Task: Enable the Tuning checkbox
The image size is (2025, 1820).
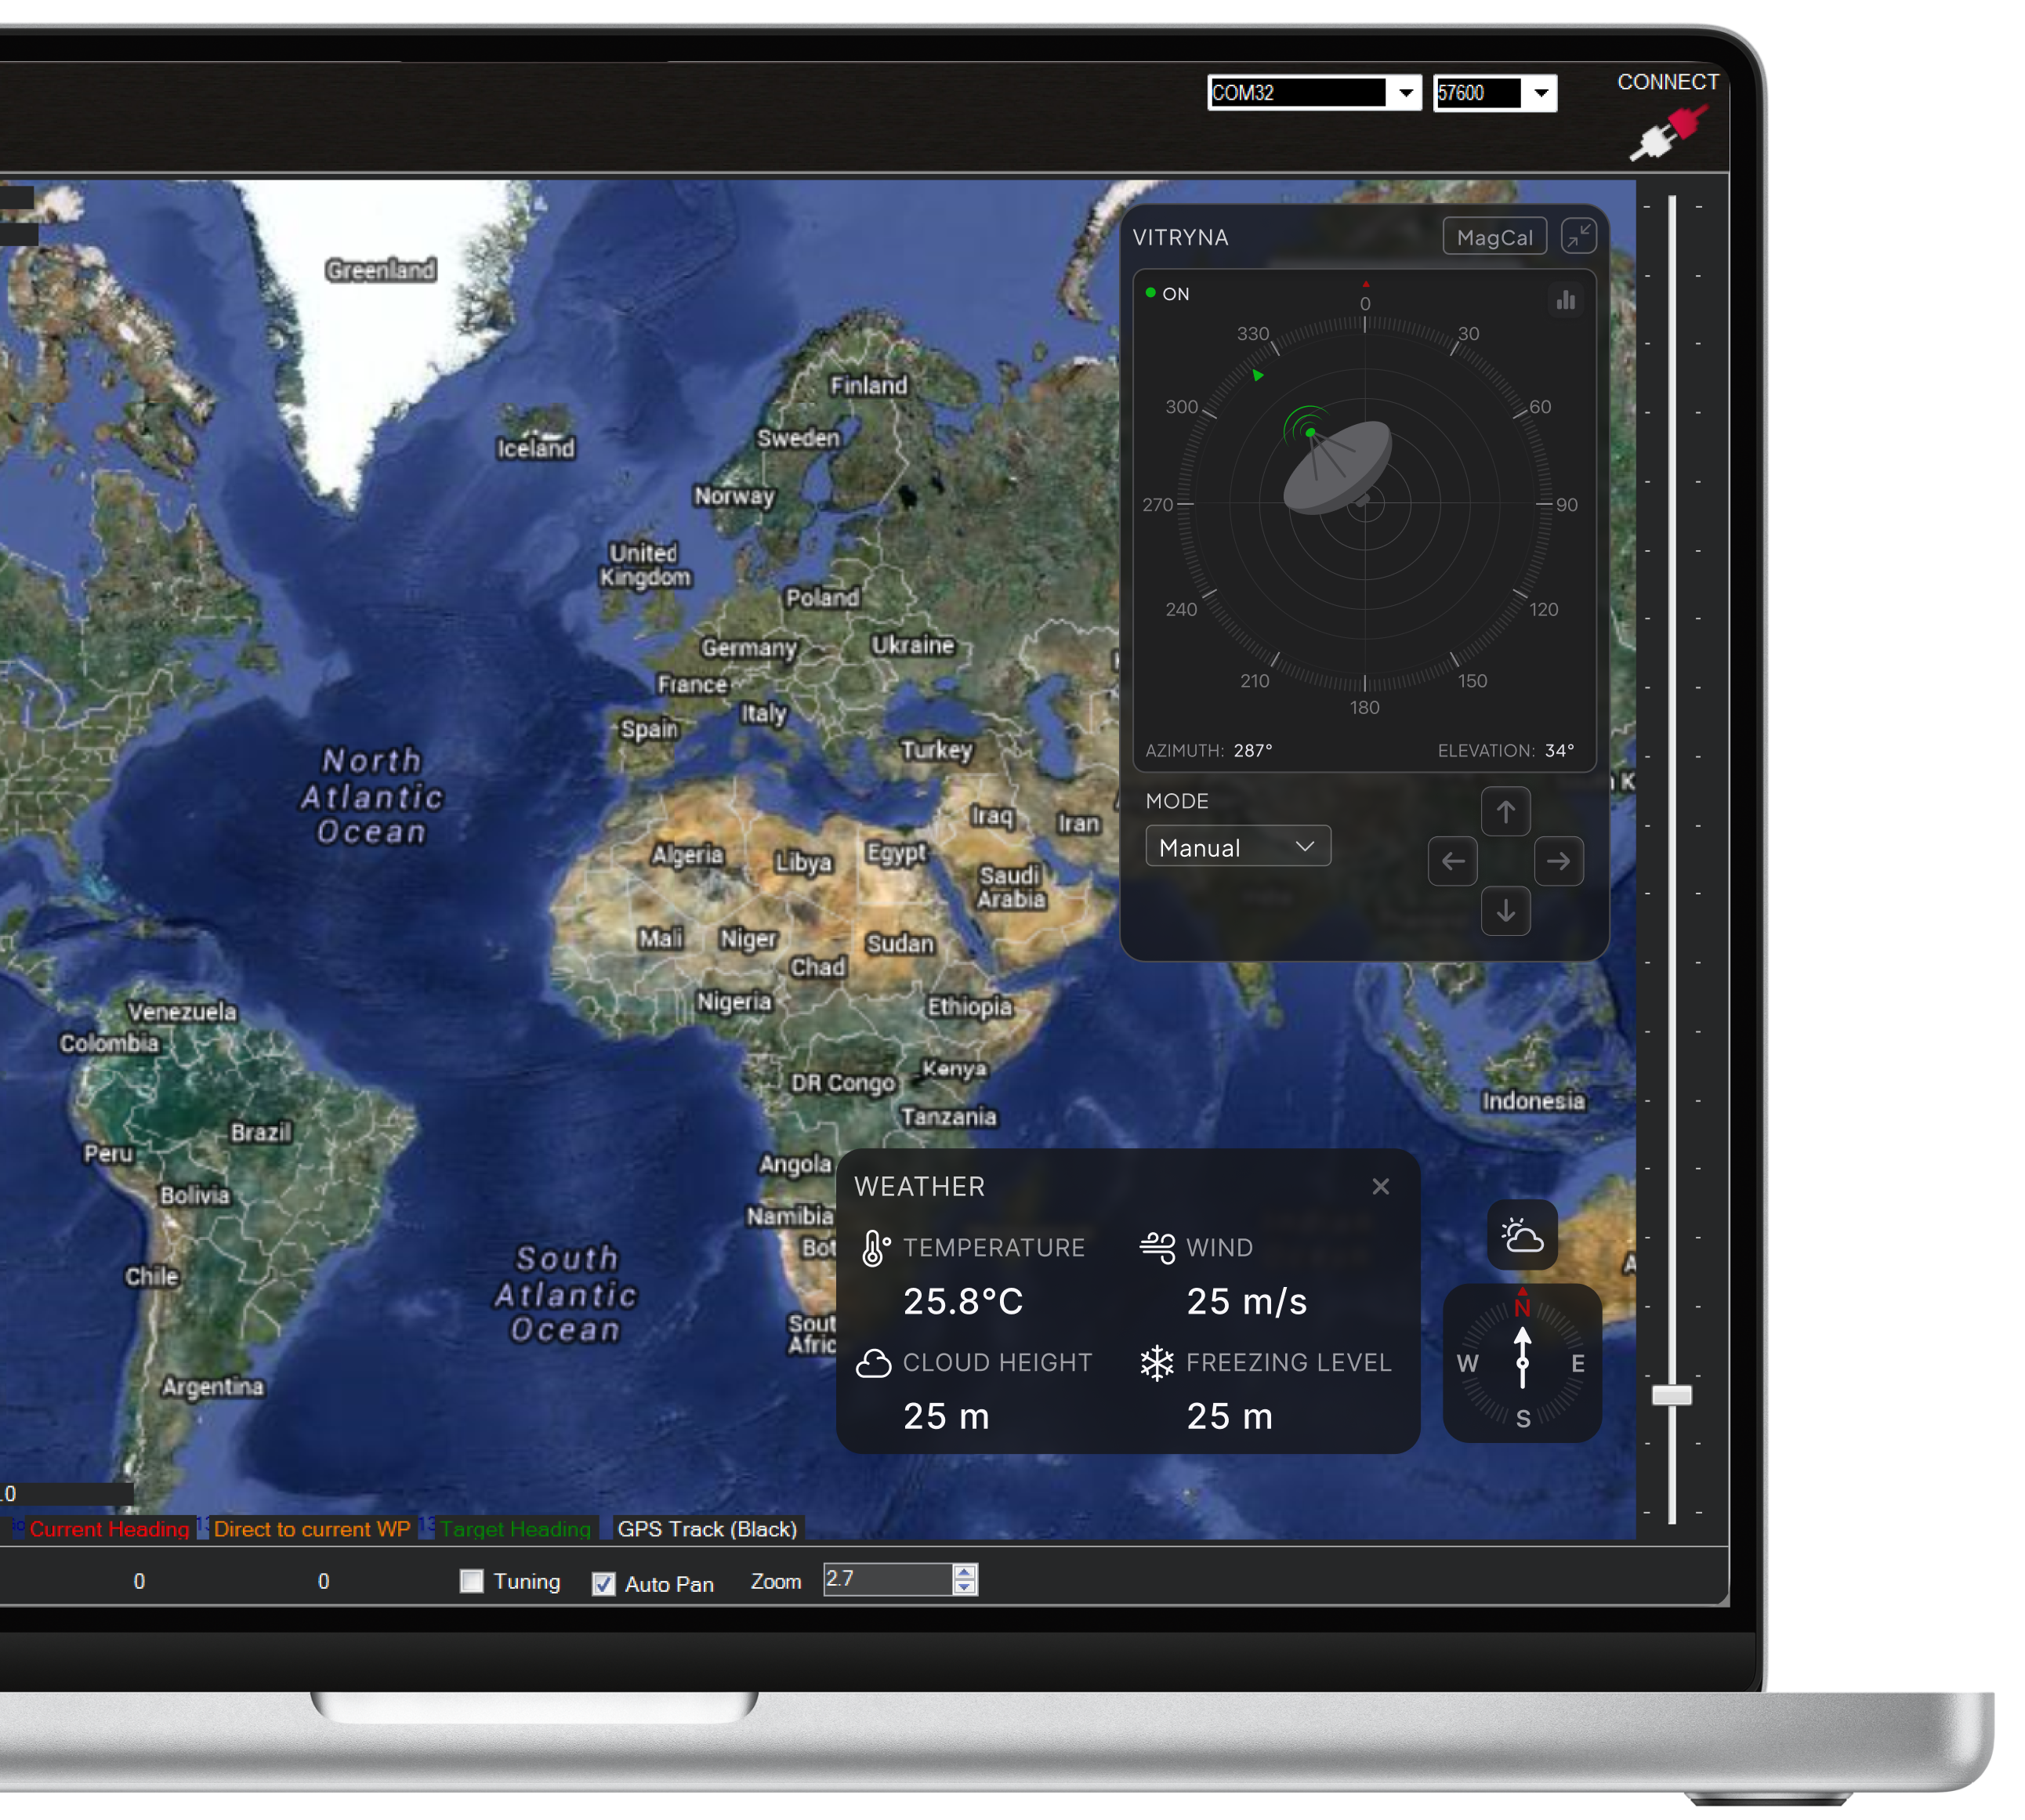Action: pos(471,1581)
